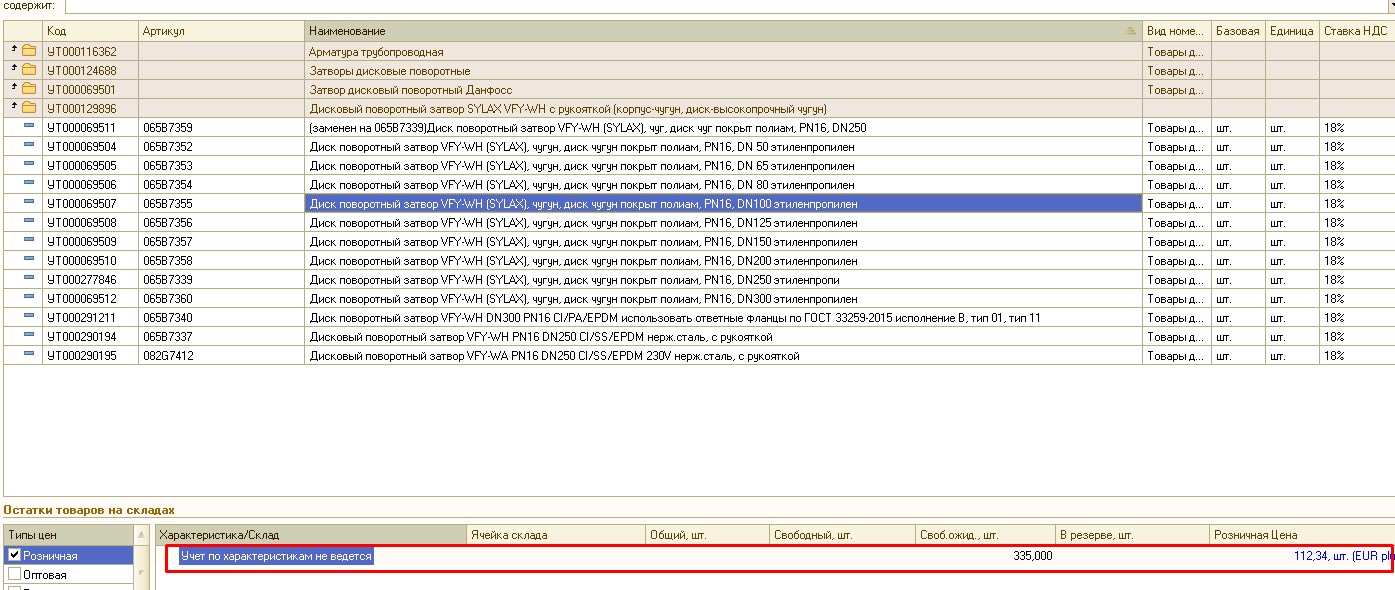
Task: Click item icon of row УТ000290195
Action: (29, 355)
